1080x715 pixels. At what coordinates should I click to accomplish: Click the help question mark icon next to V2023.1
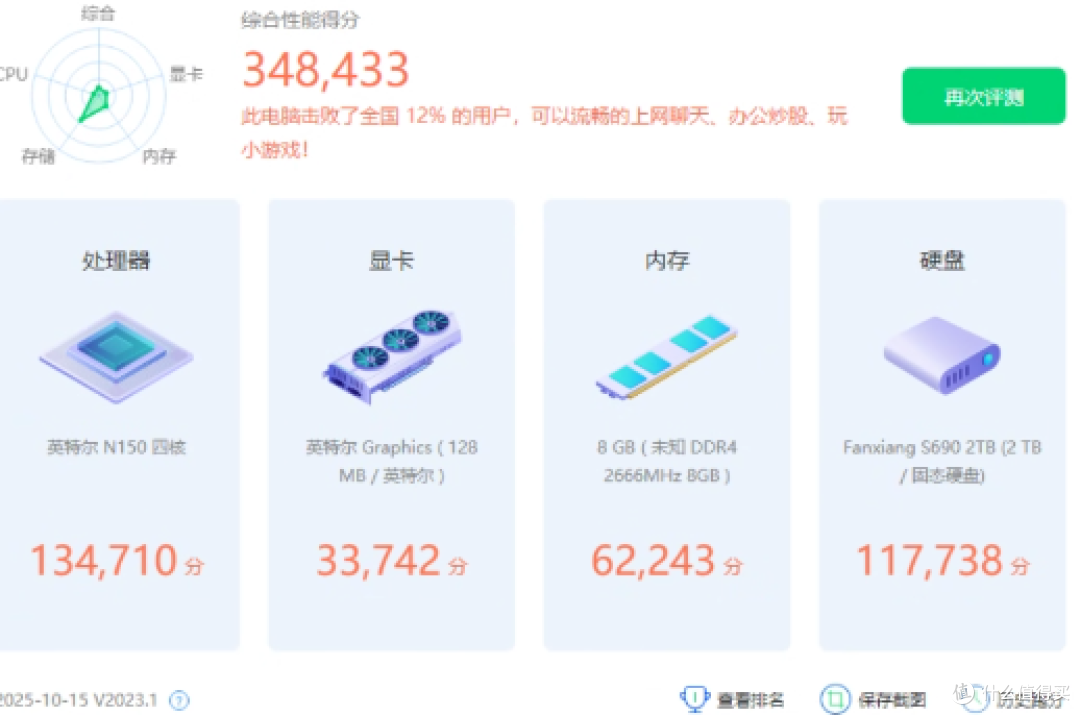179,701
